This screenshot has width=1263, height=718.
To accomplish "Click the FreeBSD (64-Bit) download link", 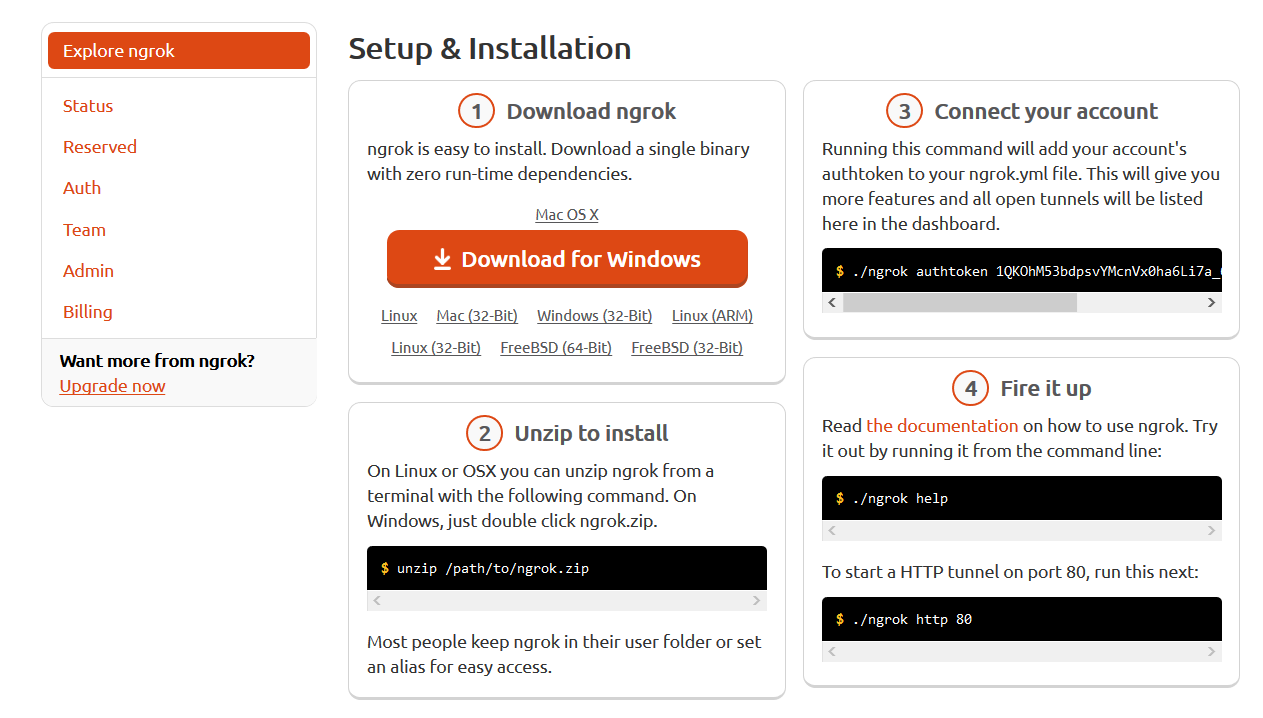I will tap(556, 347).
